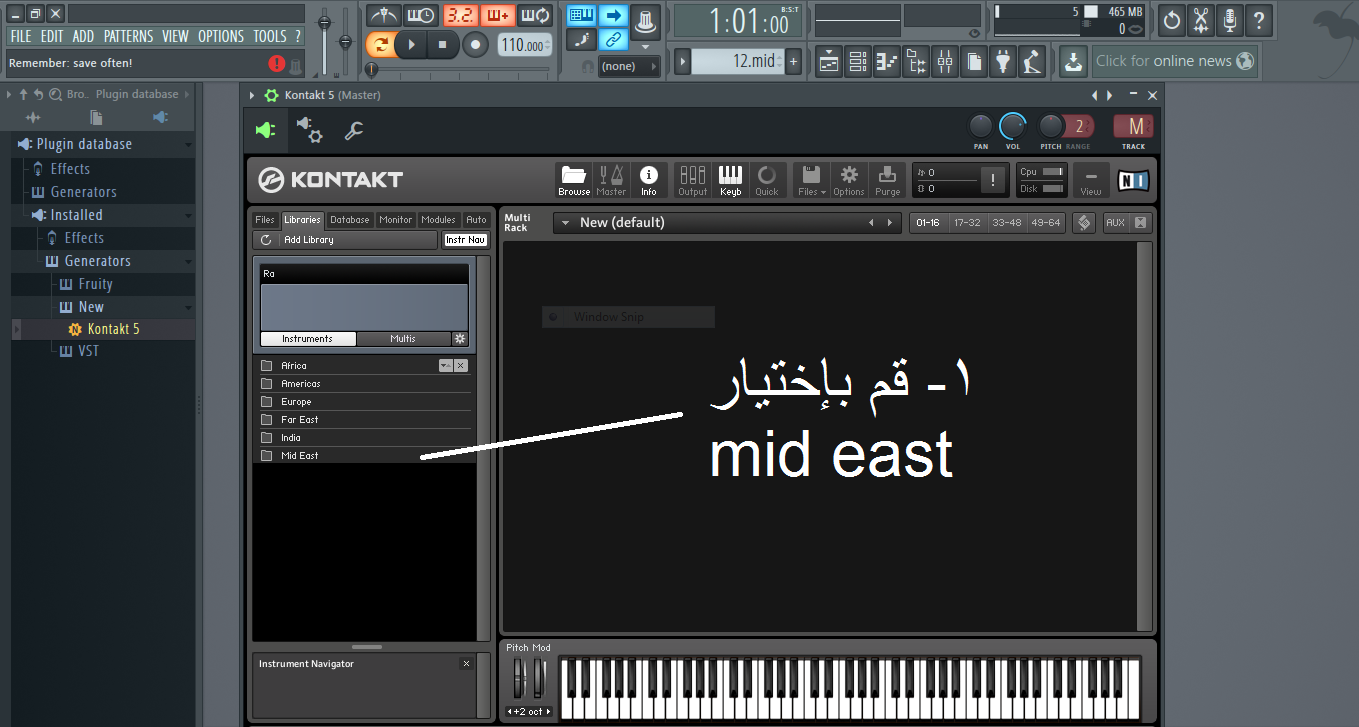Toggle the AUX sends button
This screenshot has width=1359, height=727.
tap(1114, 222)
